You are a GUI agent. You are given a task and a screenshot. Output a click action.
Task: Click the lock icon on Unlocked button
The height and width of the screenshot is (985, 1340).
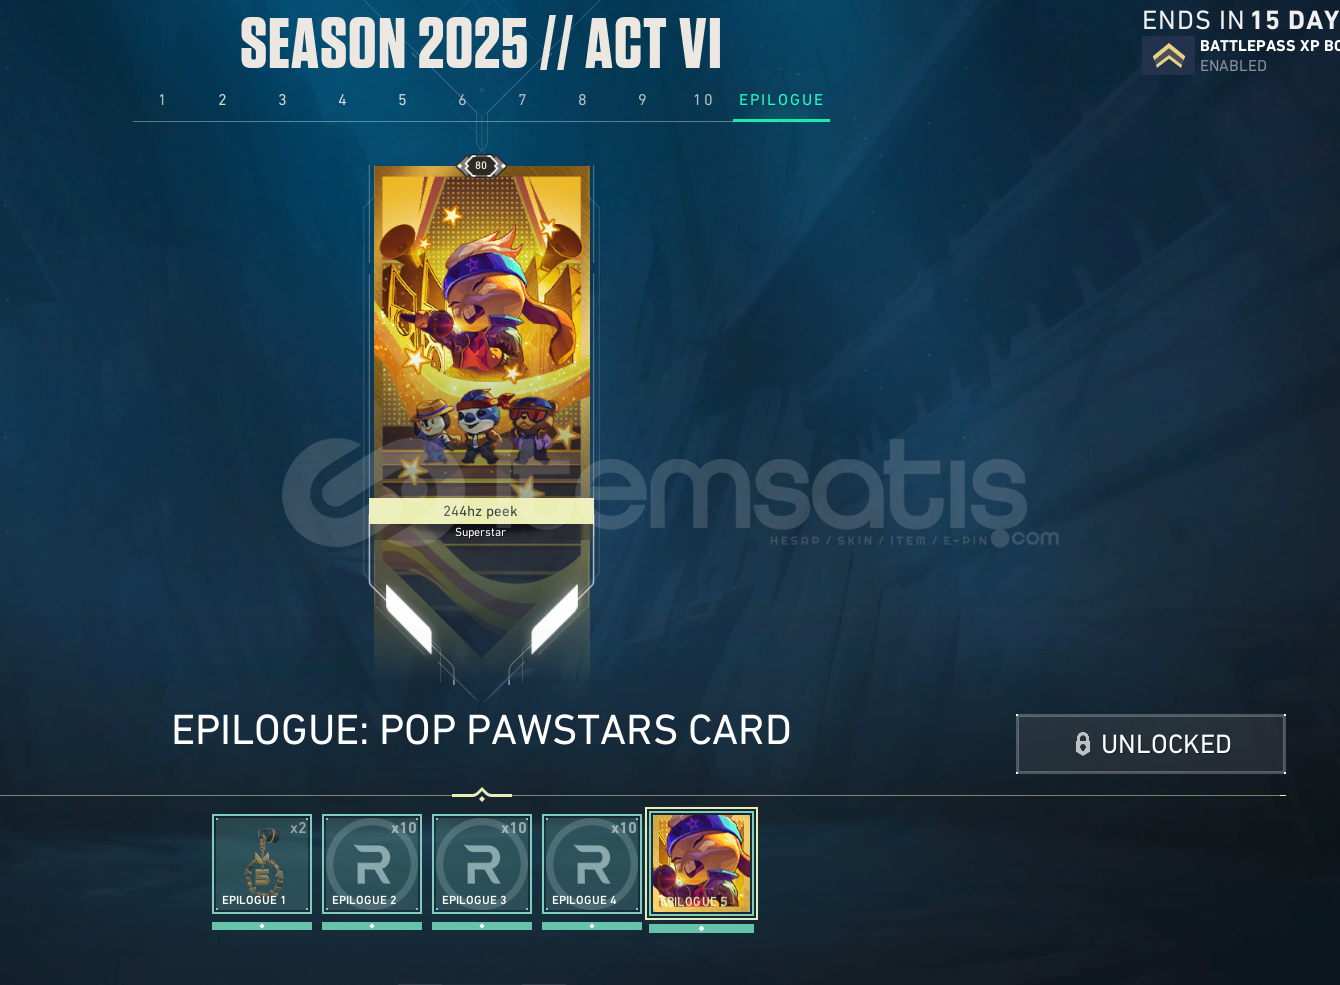tap(1082, 744)
